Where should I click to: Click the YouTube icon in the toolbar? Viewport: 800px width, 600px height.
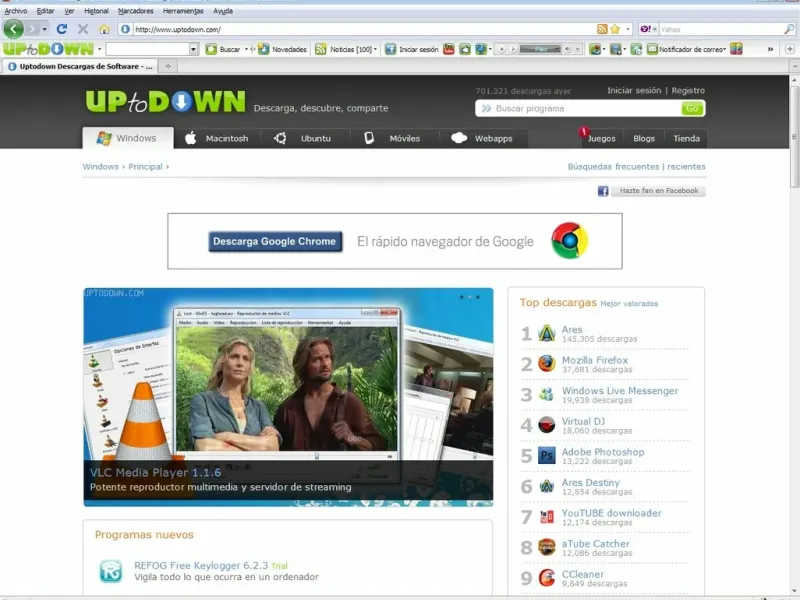pyautogui.click(x=448, y=49)
